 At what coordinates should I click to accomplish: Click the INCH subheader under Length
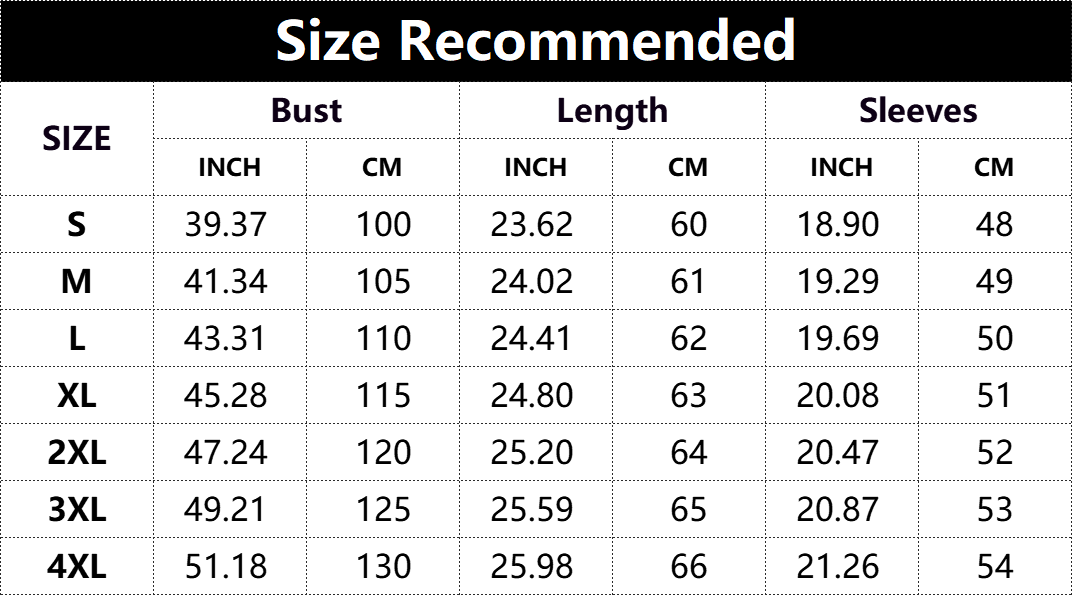point(535,167)
